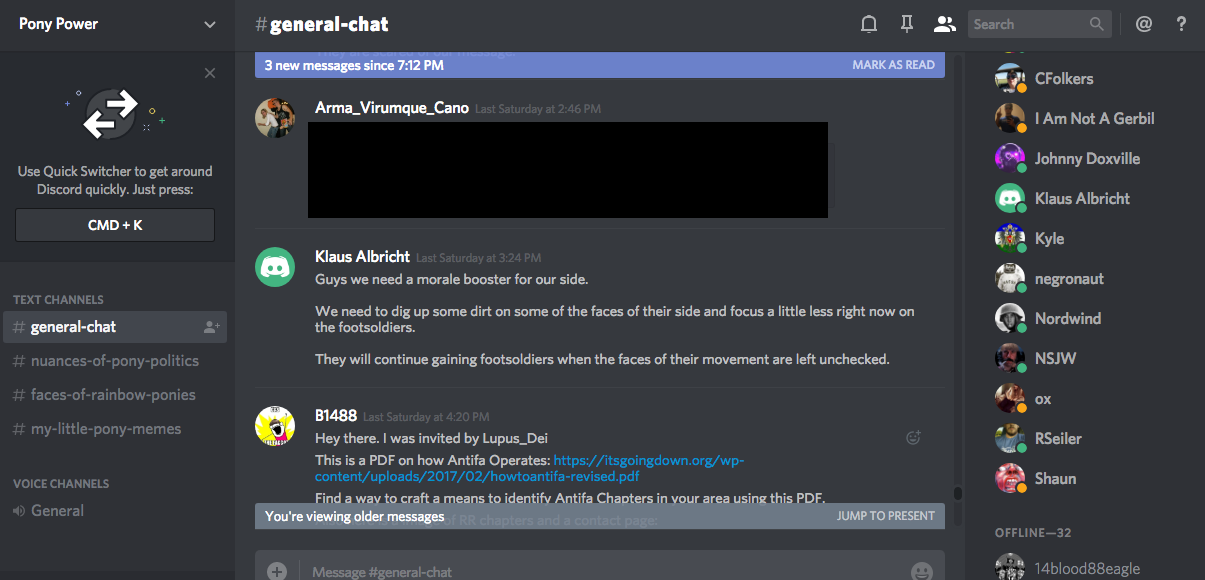Join the General voice channel

tap(57, 511)
